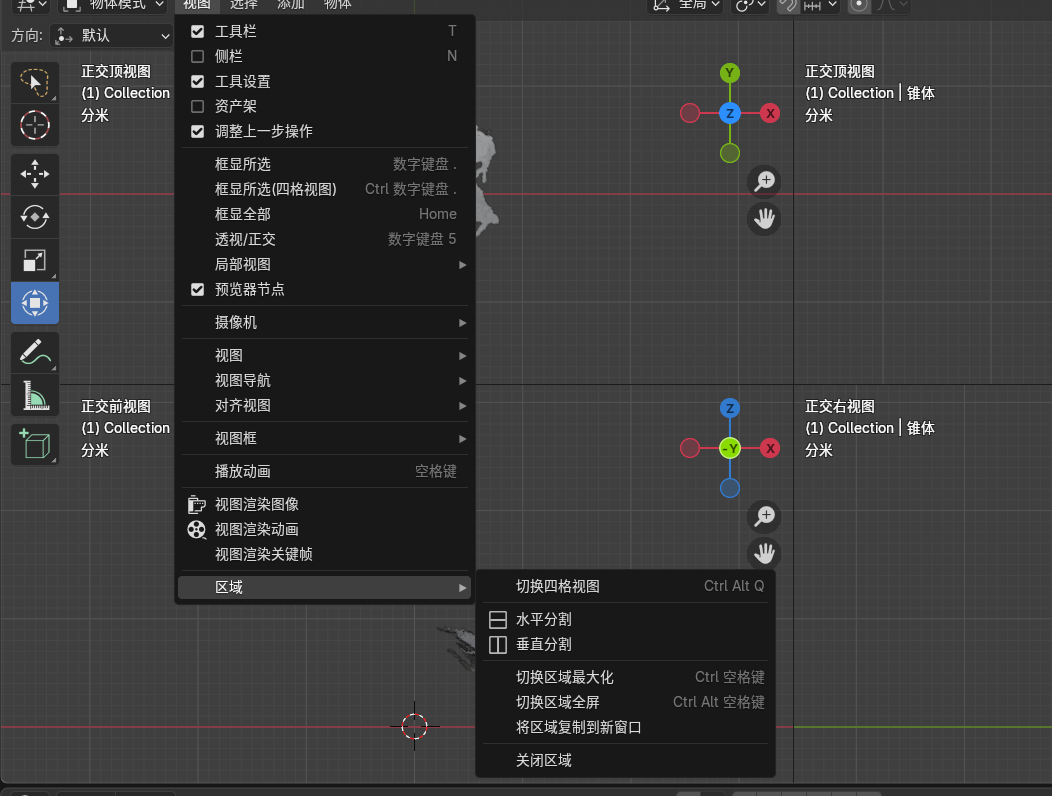Choose 切换区域最大化 in submenu
This screenshot has width=1052, height=796.
pos(625,677)
